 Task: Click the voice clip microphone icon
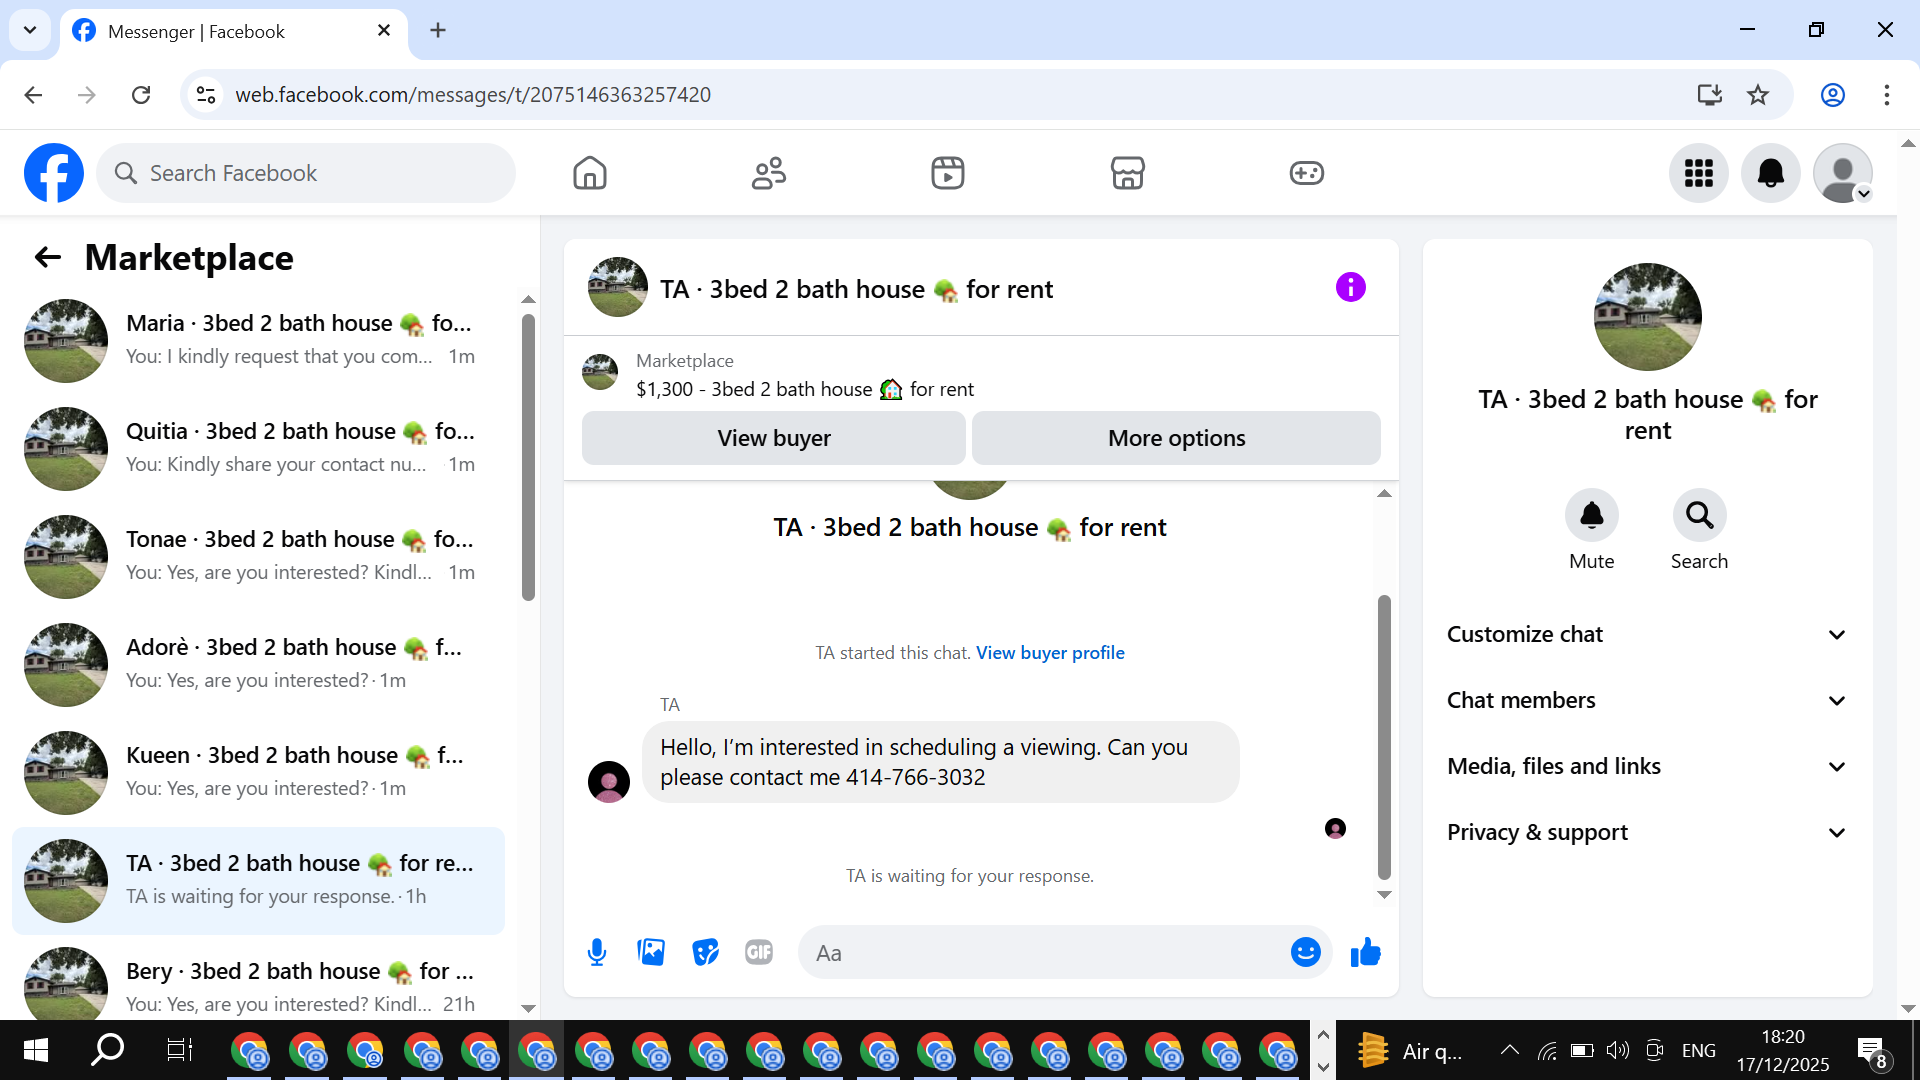coord(597,952)
